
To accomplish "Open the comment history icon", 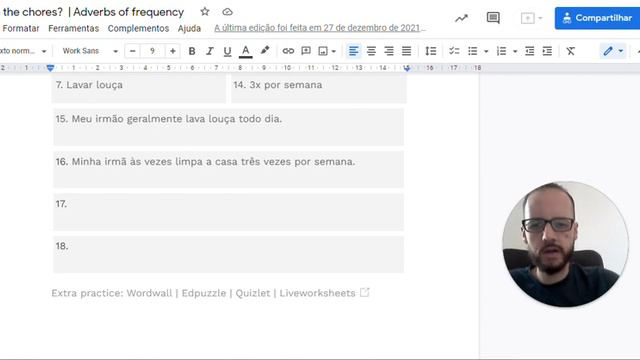I will pos(493,18).
